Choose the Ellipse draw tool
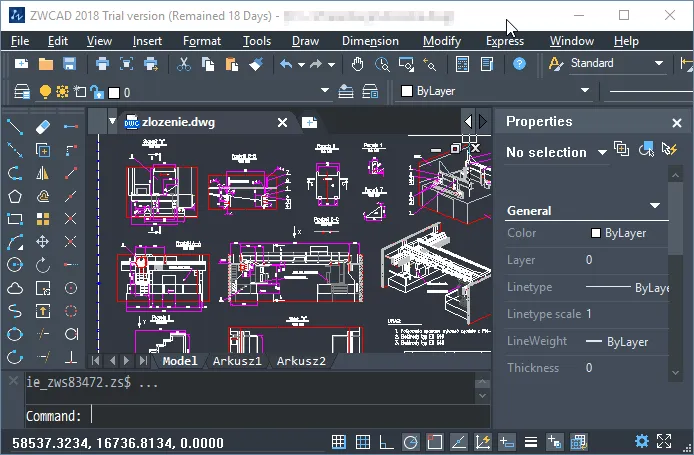 15,334
